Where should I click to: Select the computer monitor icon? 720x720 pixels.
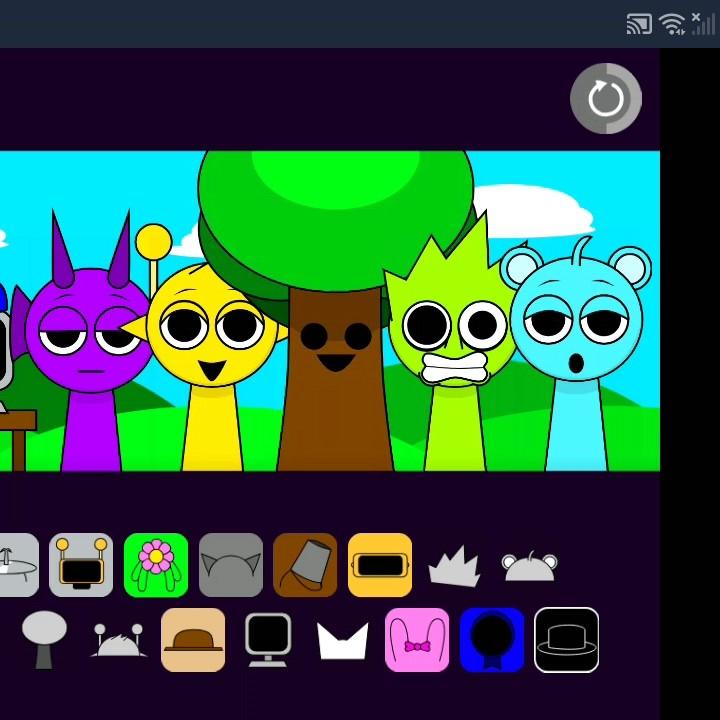[268, 640]
